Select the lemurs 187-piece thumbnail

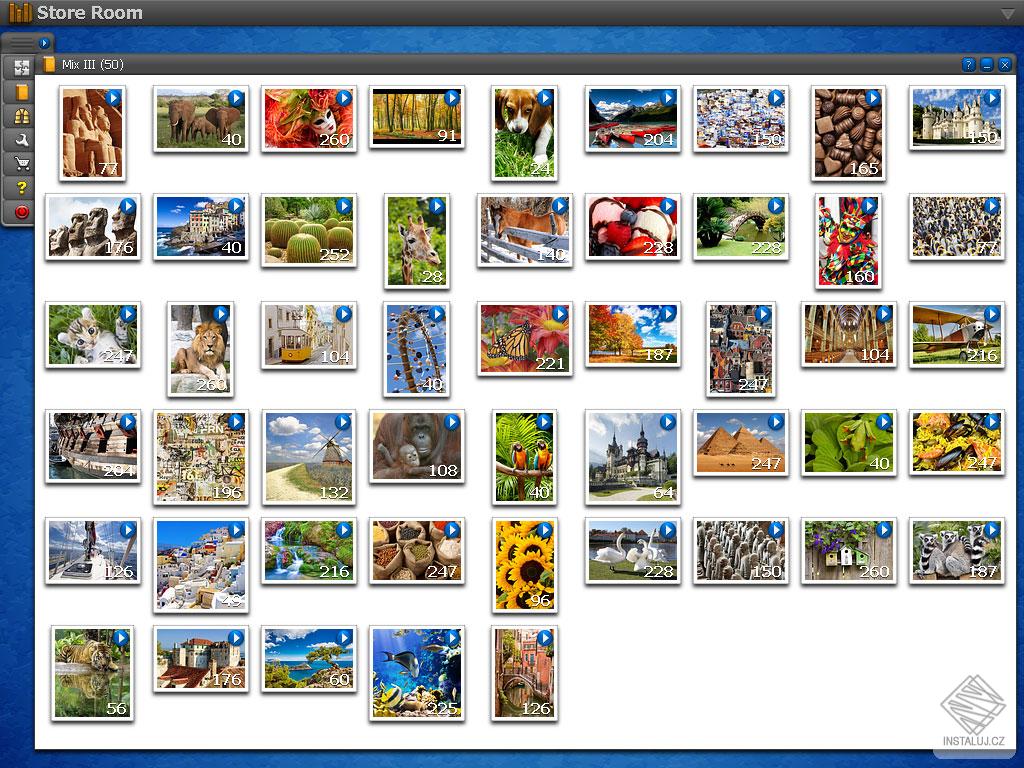point(957,551)
